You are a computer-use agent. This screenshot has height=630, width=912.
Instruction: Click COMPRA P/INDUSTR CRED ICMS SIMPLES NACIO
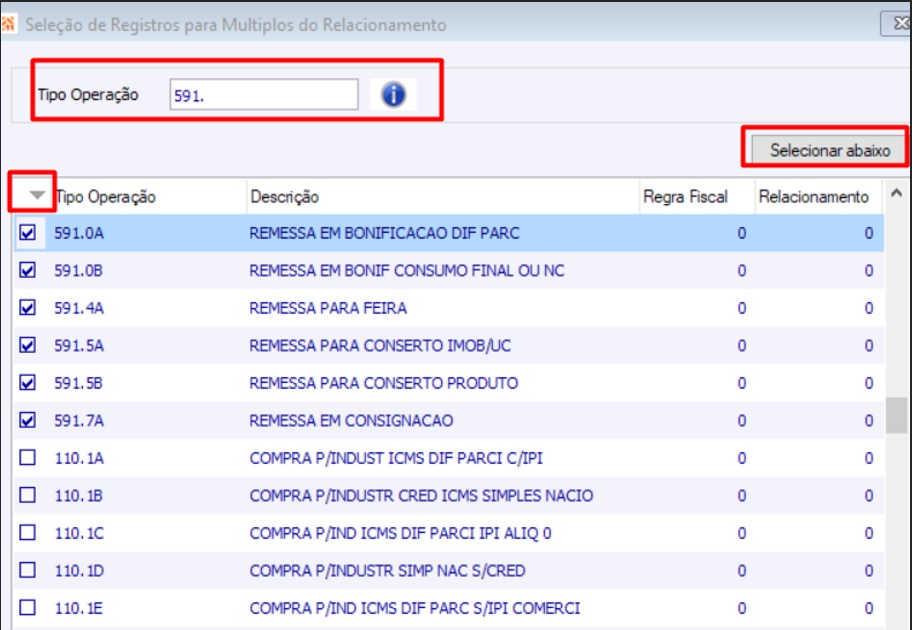click(x=421, y=496)
